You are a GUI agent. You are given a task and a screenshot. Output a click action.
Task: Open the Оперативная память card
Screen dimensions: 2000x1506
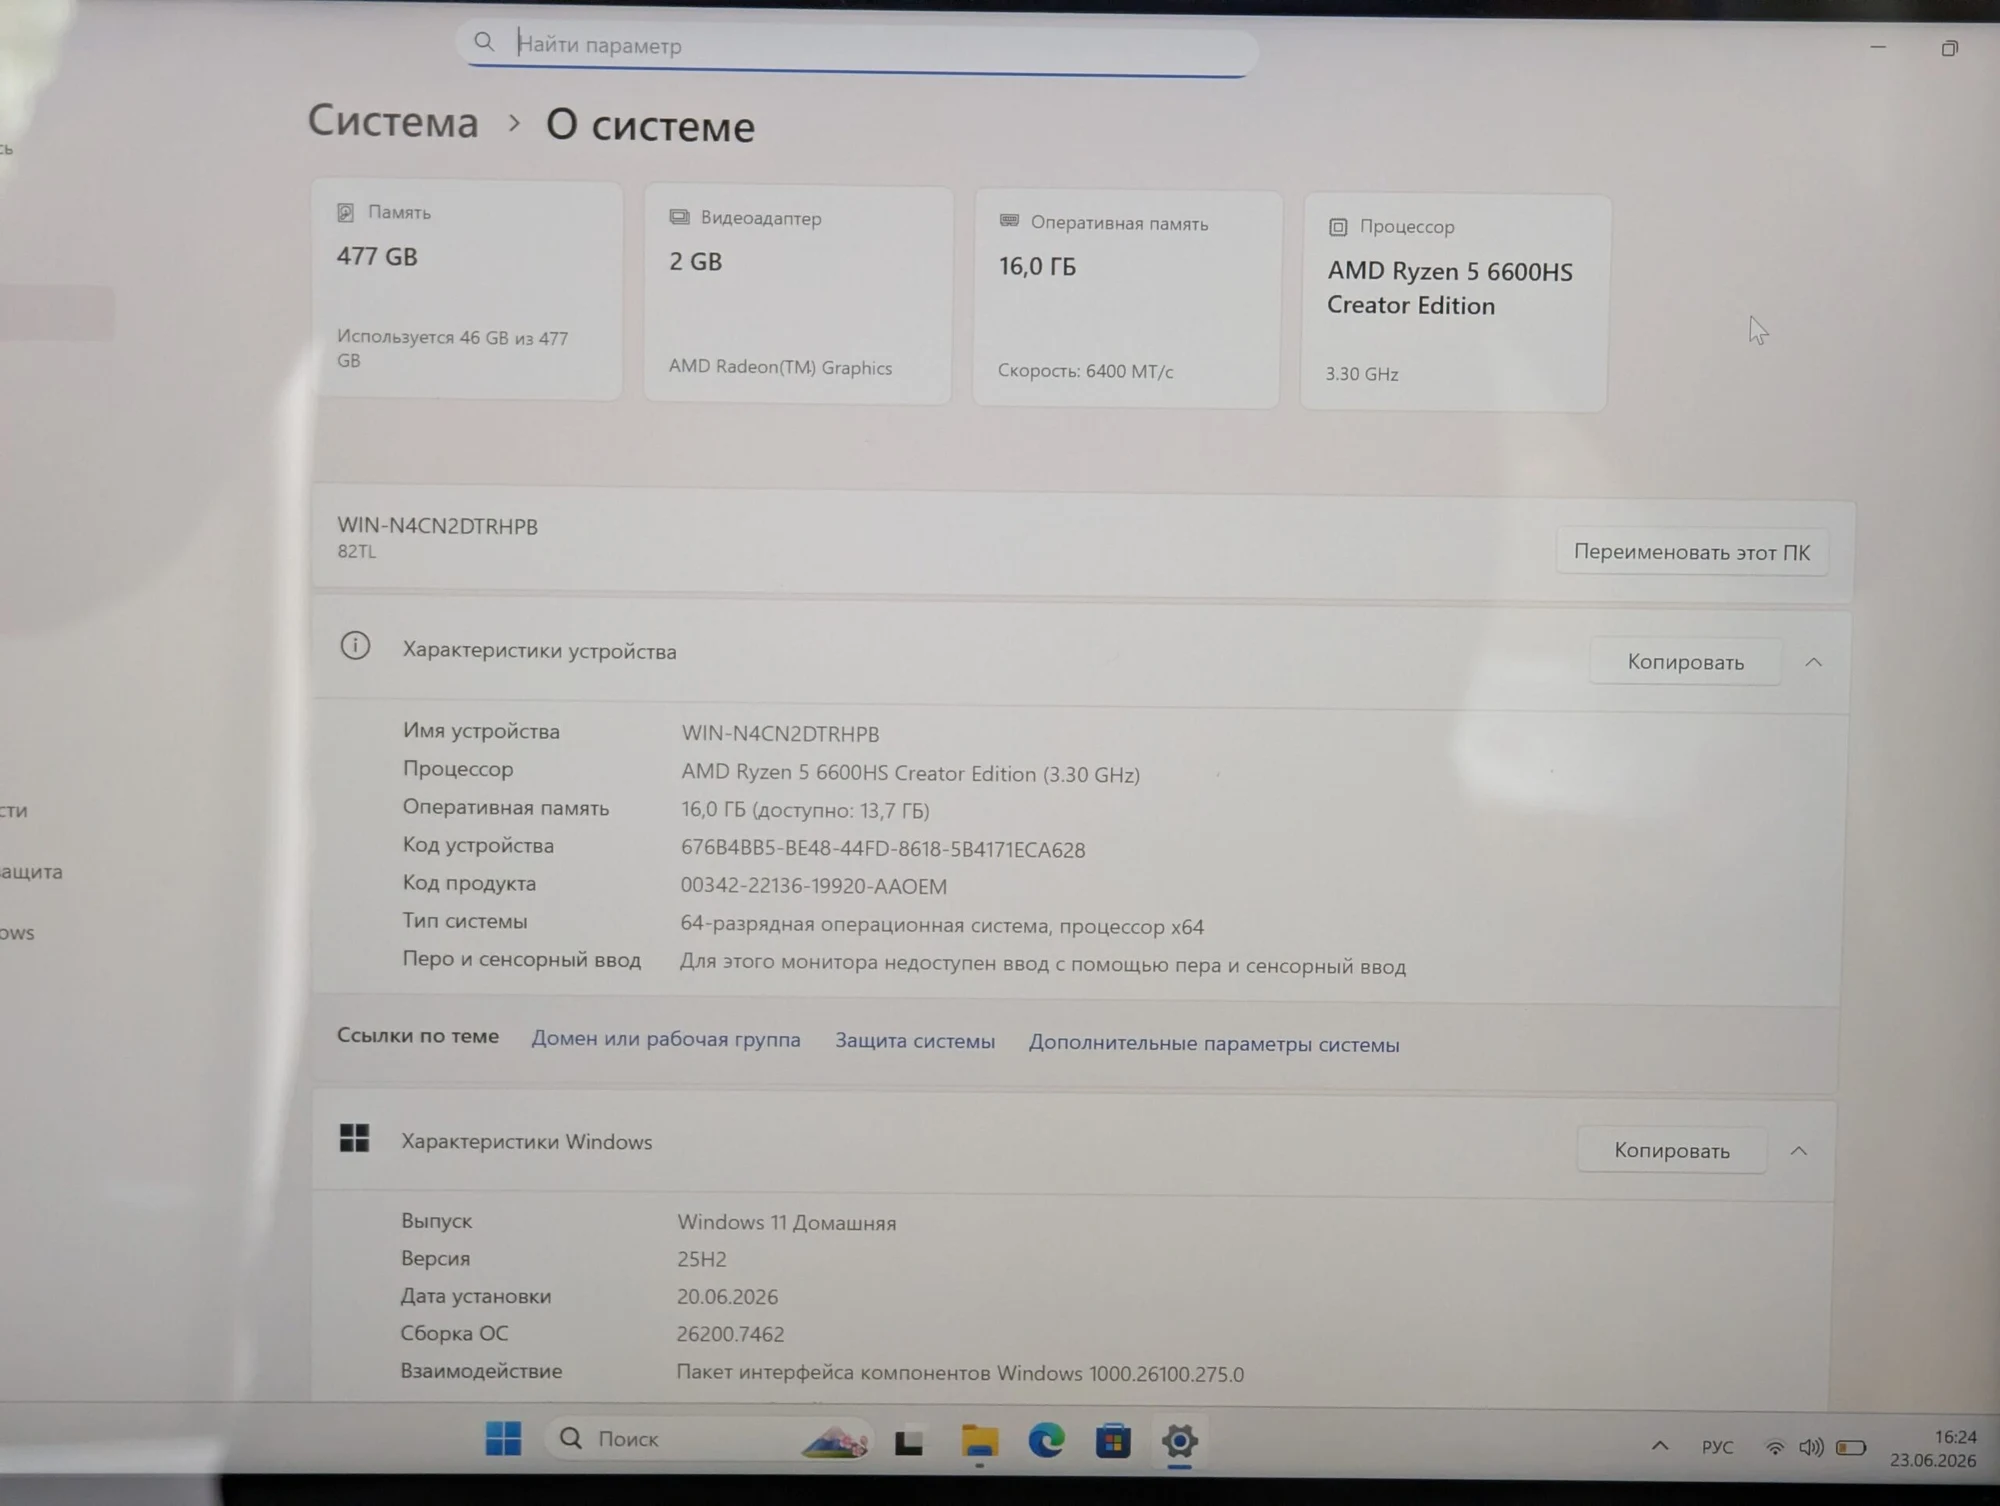click(1127, 299)
